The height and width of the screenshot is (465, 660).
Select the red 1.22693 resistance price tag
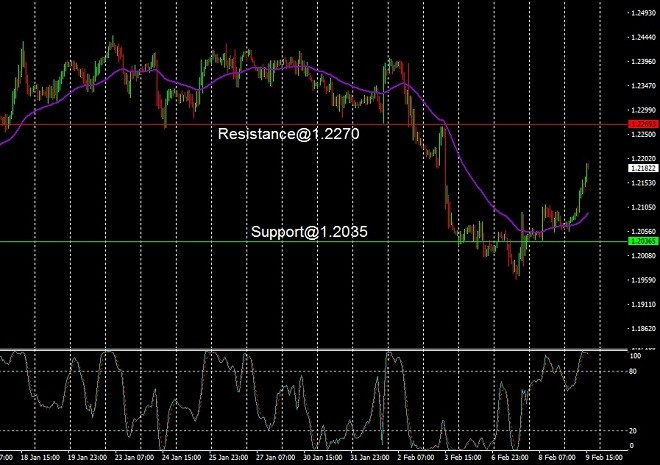[x=643, y=124]
